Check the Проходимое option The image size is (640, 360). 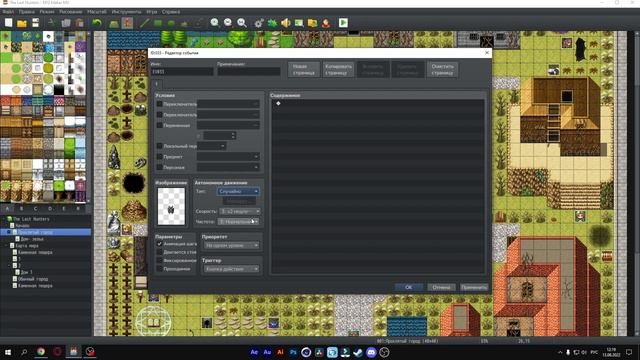point(160,269)
